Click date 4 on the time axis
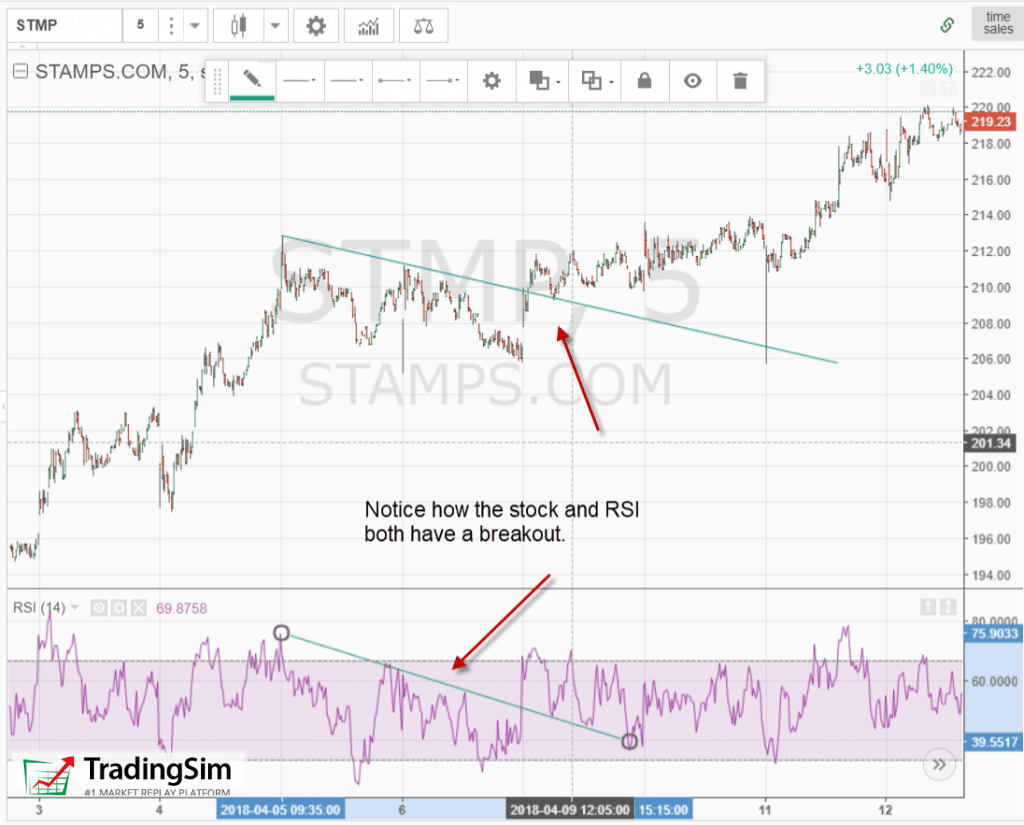Screen dimensions: 1024x825 [x=159, y=810]
